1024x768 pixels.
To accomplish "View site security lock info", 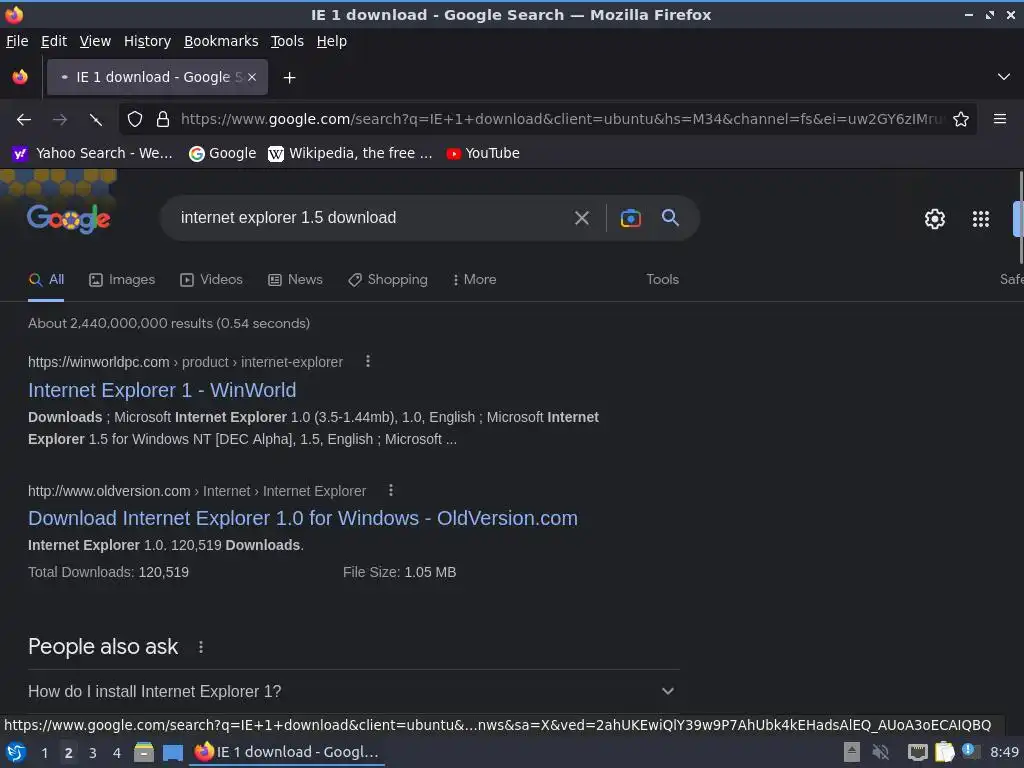I will click(x=163, y=120).
